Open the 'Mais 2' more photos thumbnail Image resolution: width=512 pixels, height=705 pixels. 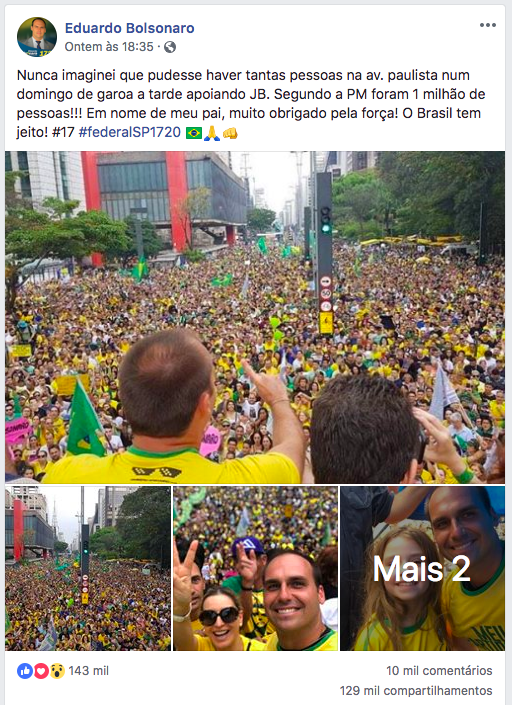point(422,568)
